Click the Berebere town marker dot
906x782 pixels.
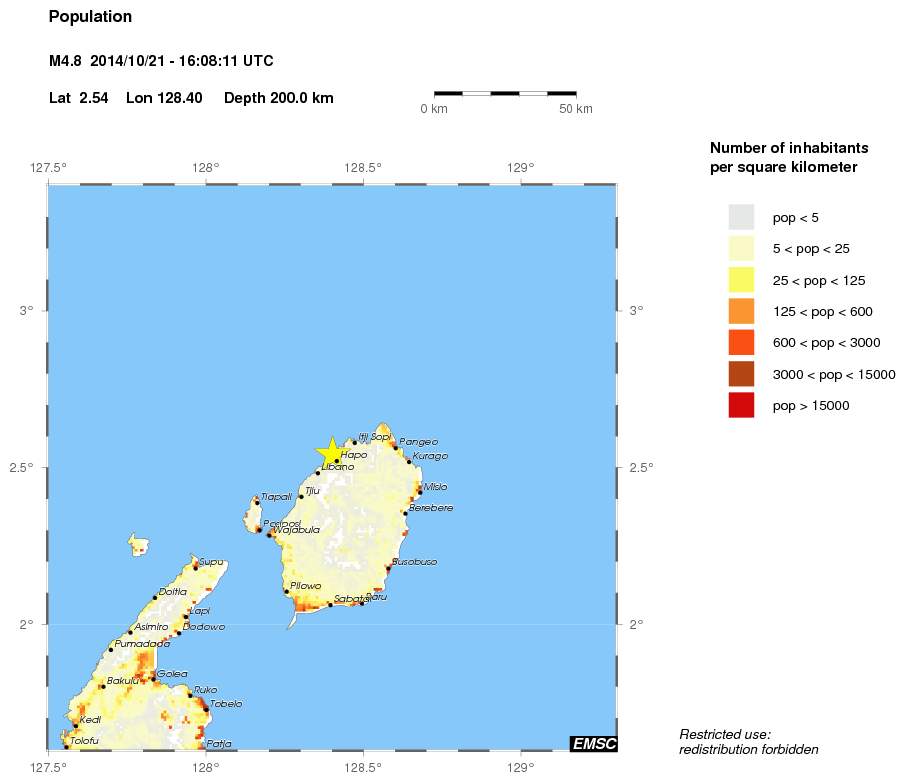pyautogui.click(x=405, y=513)
